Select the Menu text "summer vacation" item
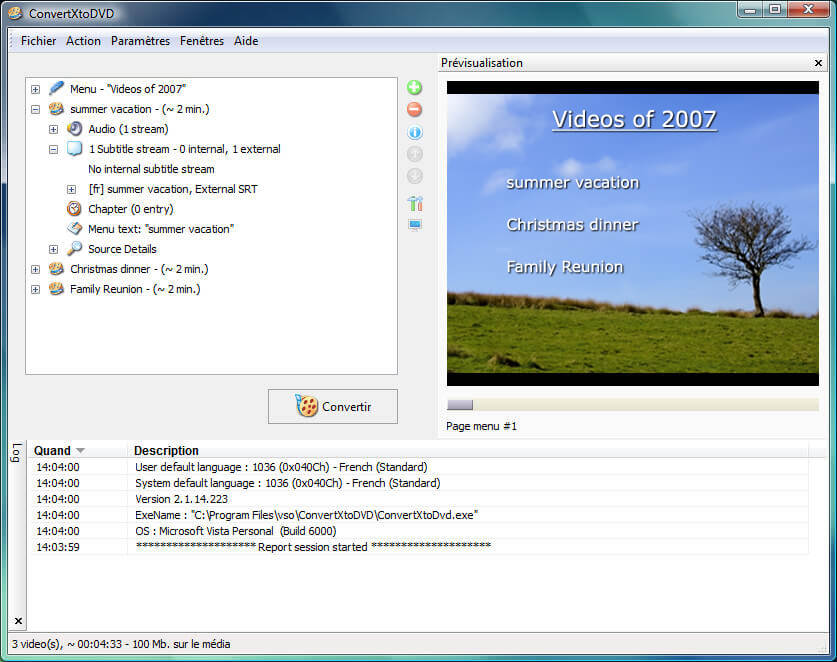This screenshot has height=662, width=837. pos(160,229)
